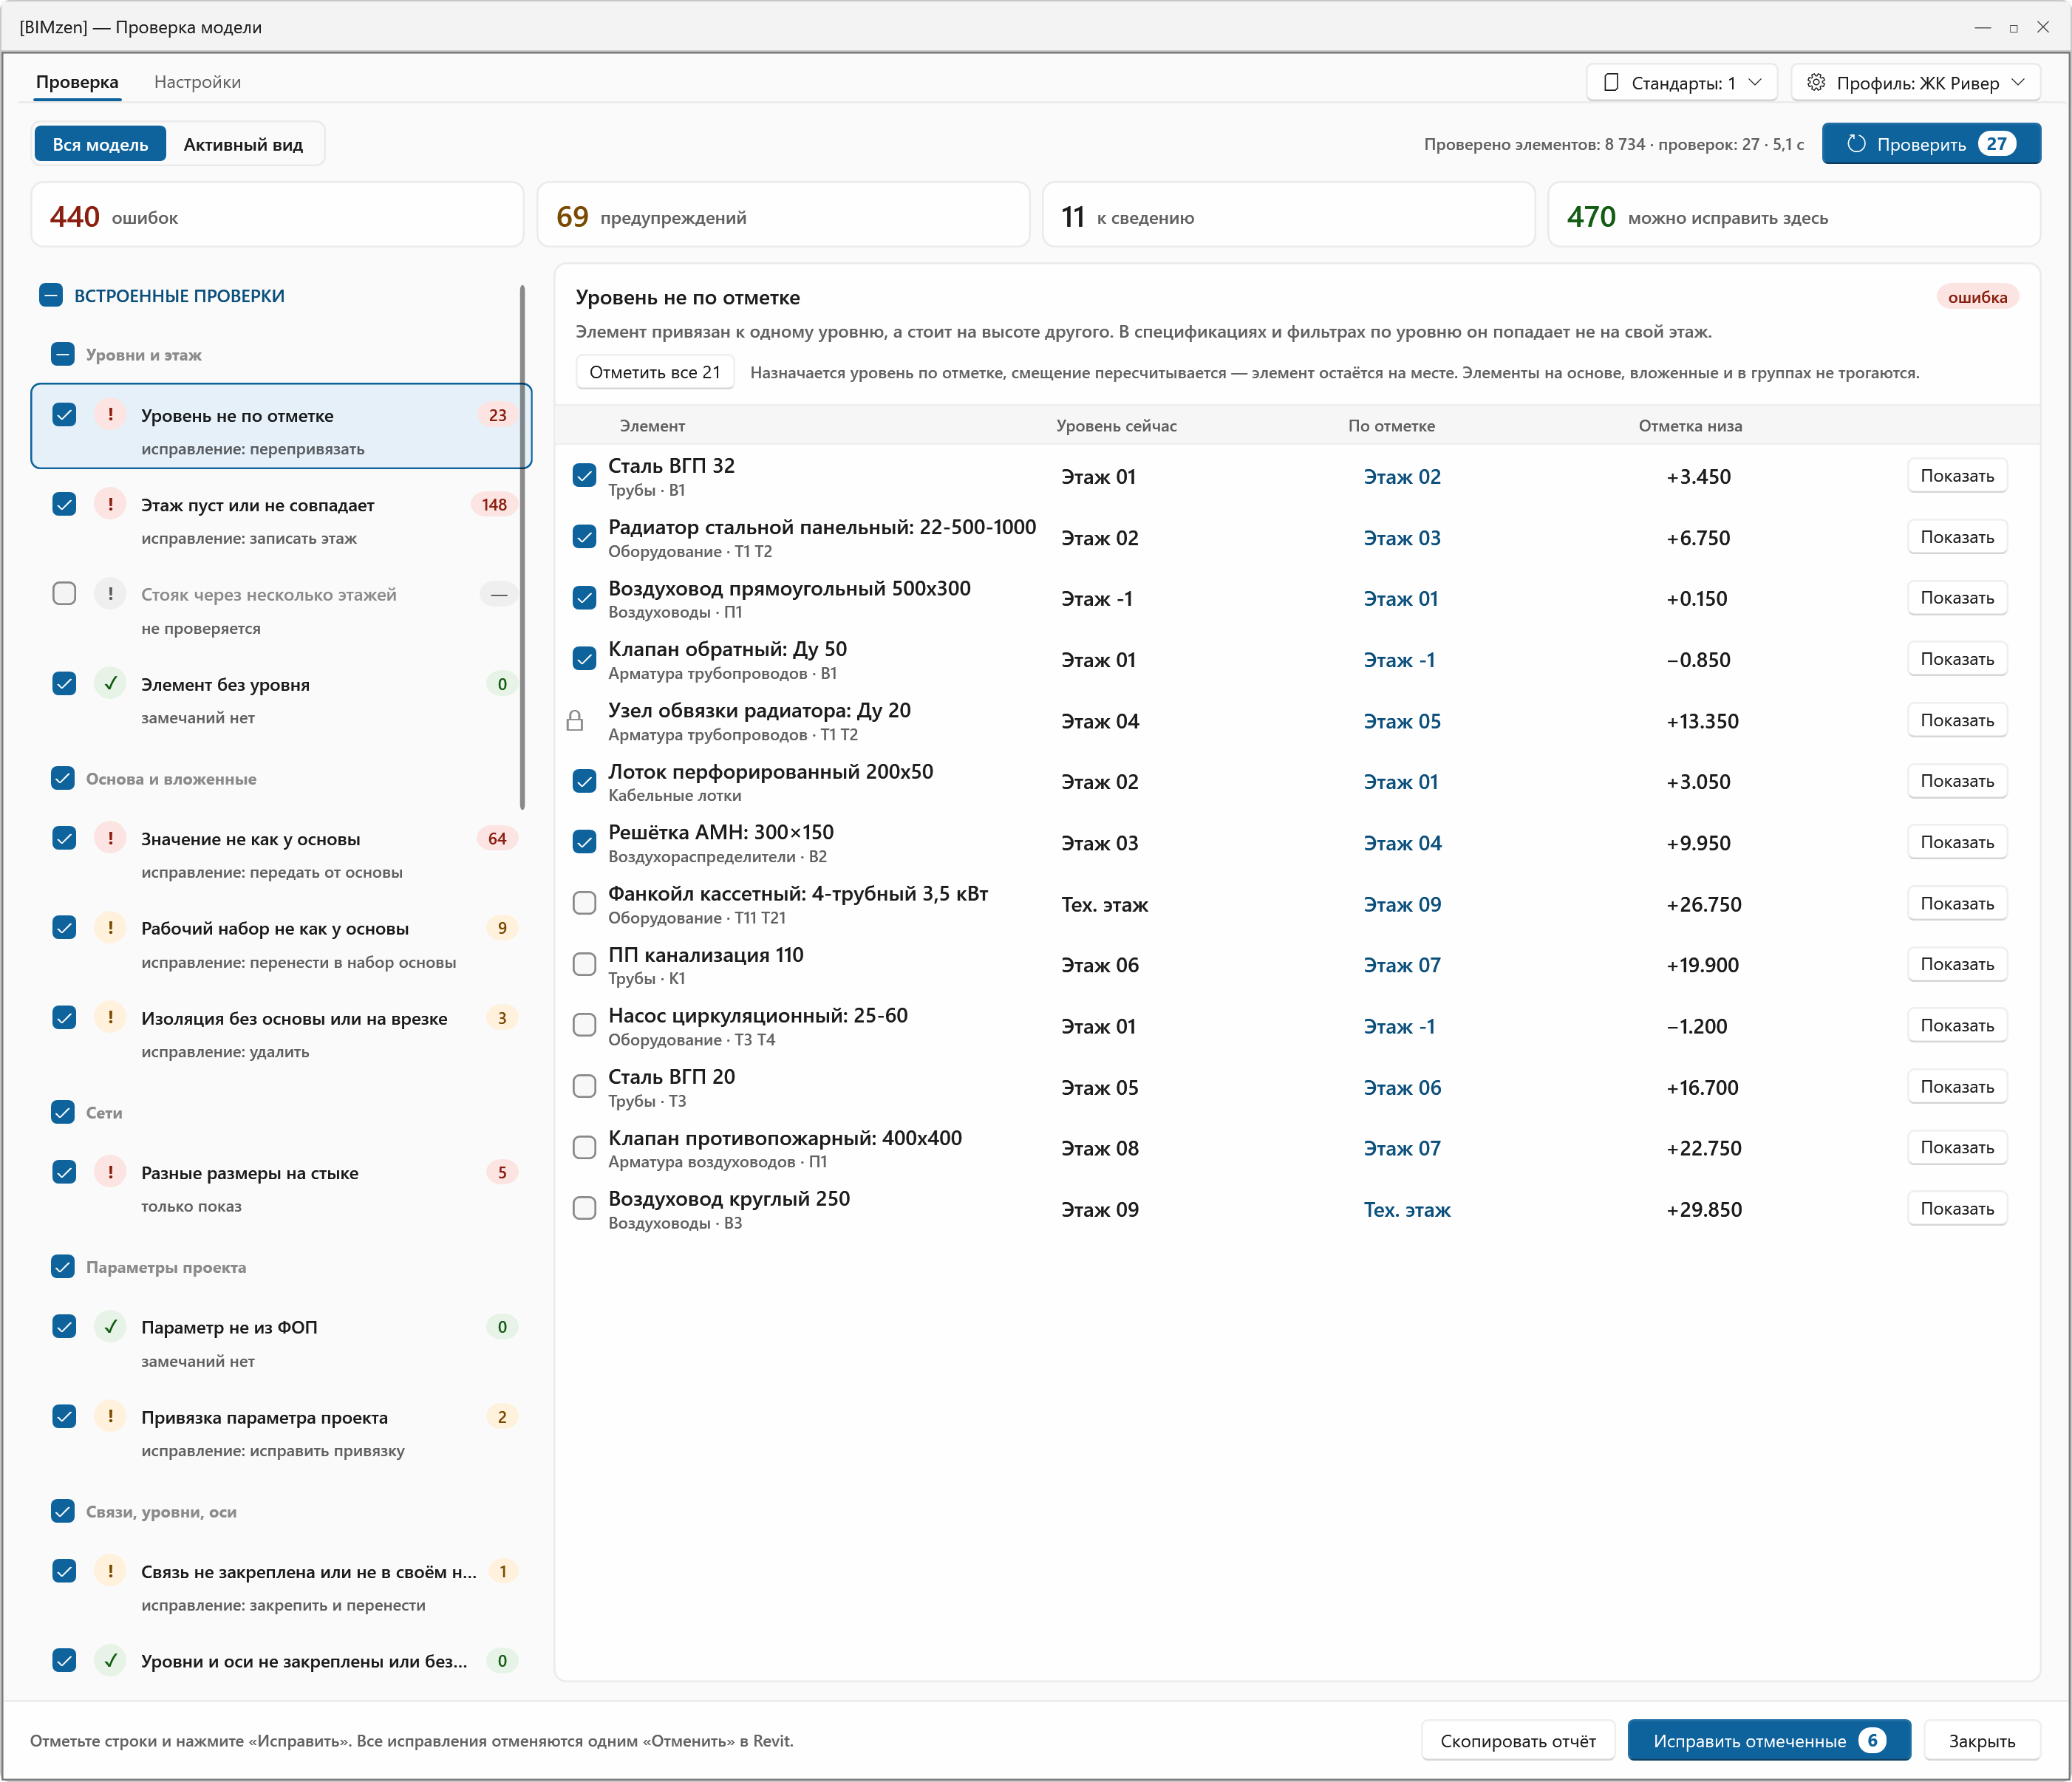Click the checks list vertical scrollbar
Viewport: 2072px width, 1782px height.
click(x=522, y=547)
